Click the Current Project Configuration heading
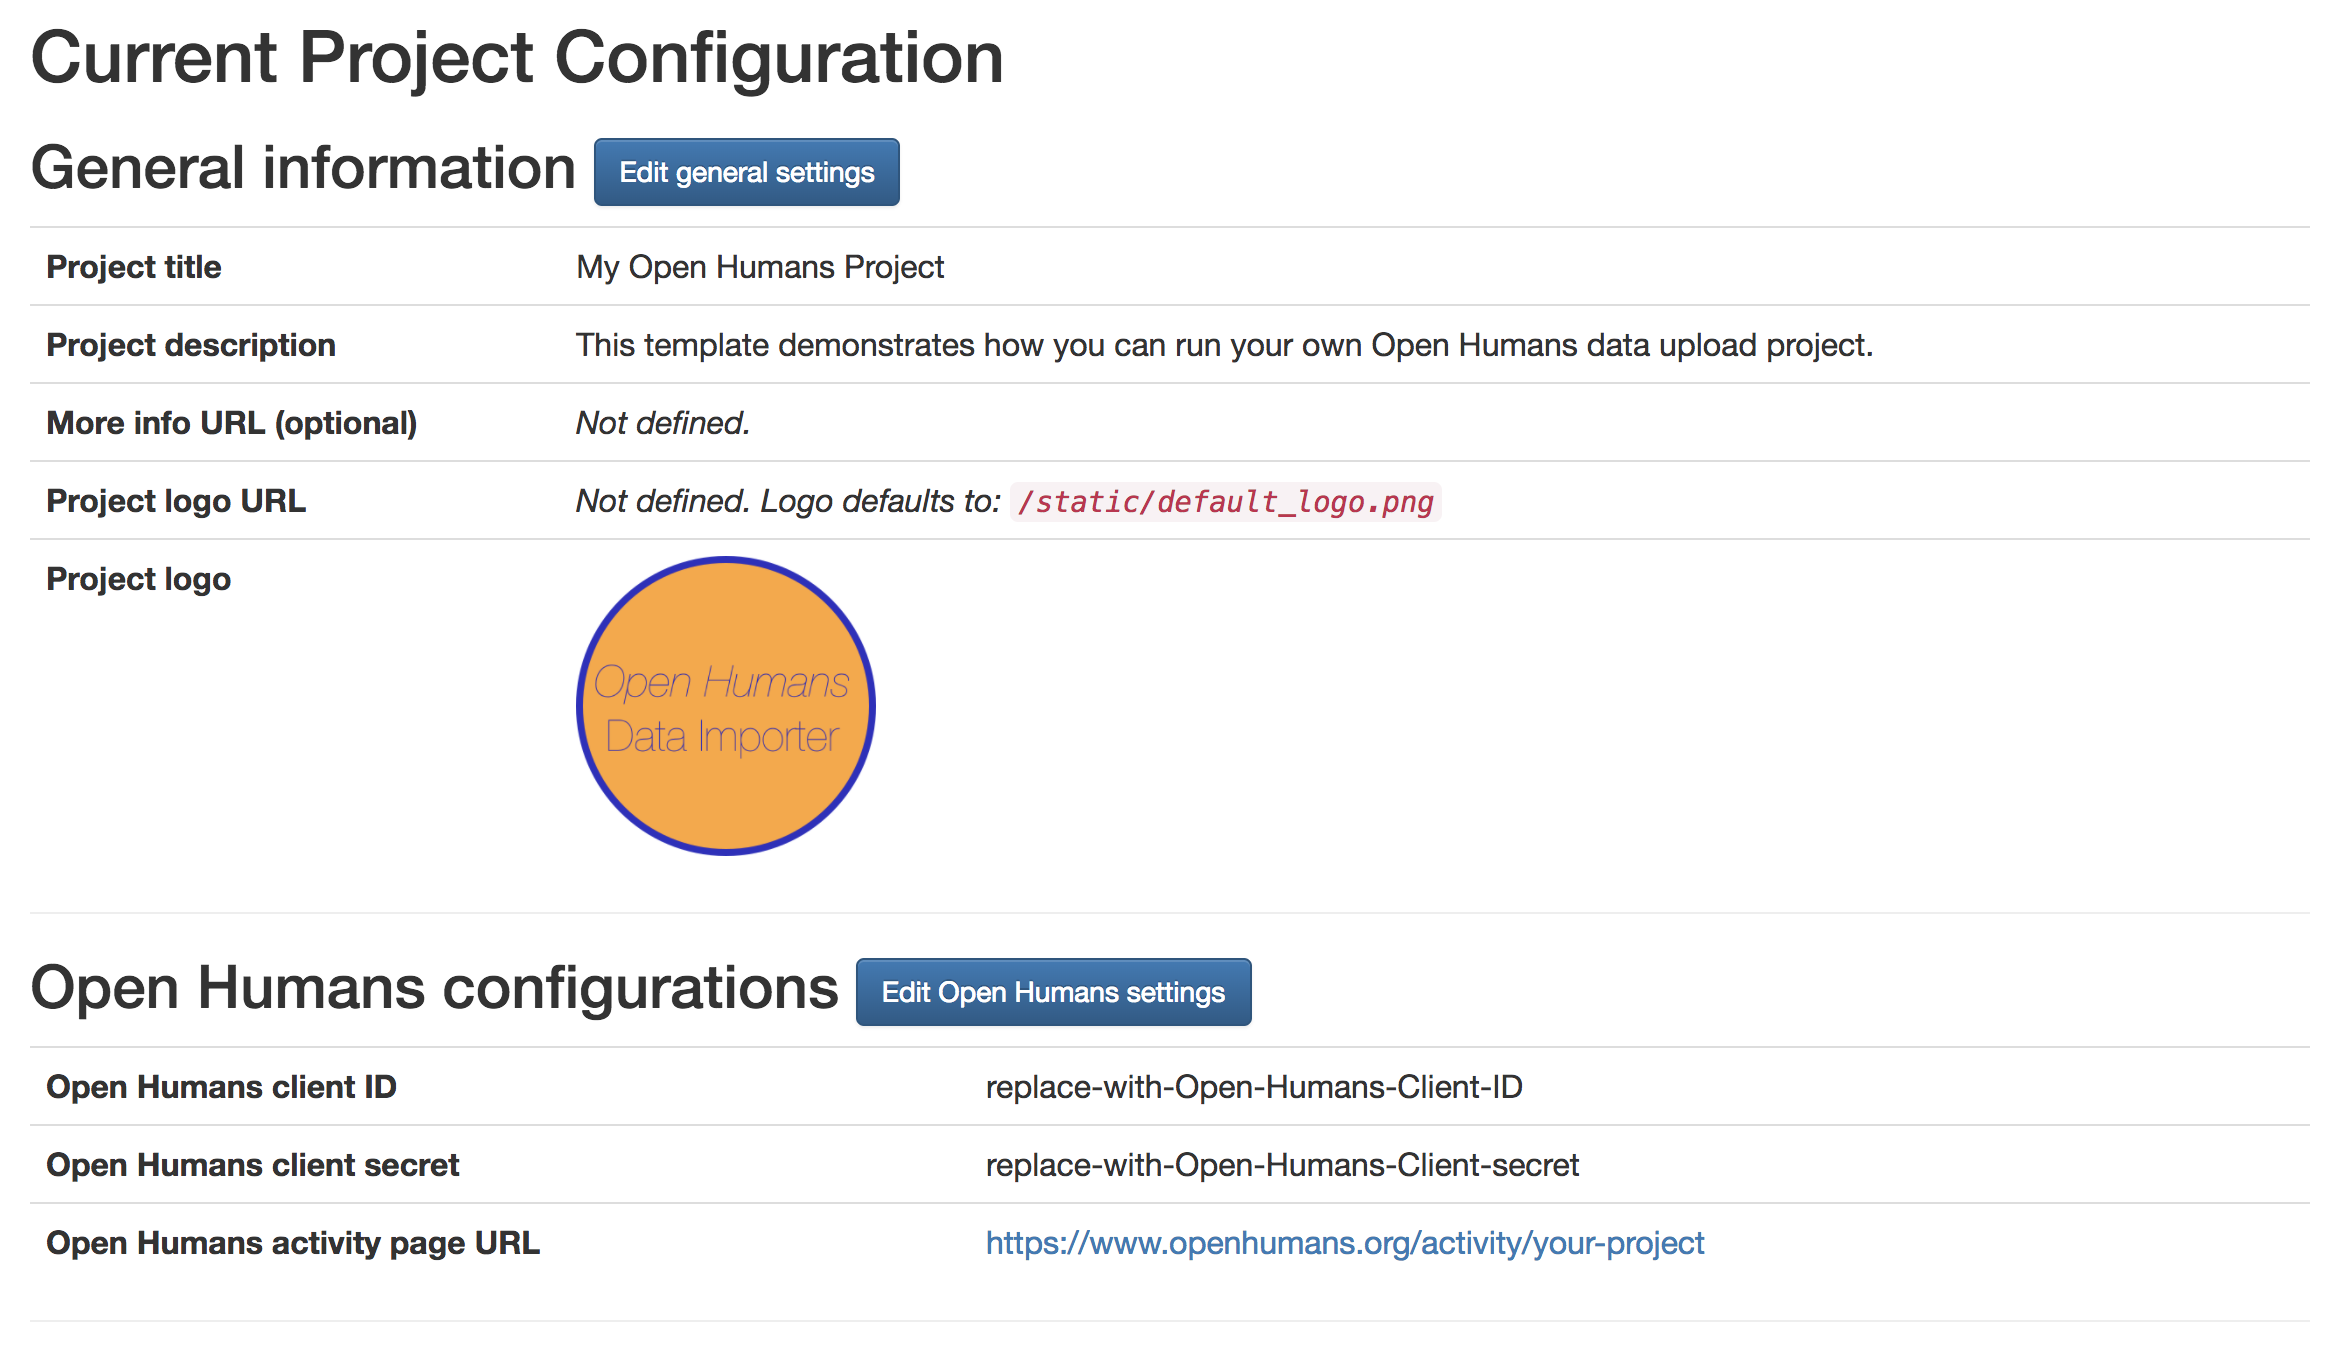The image size is (2342, 1346). point(516,57)
